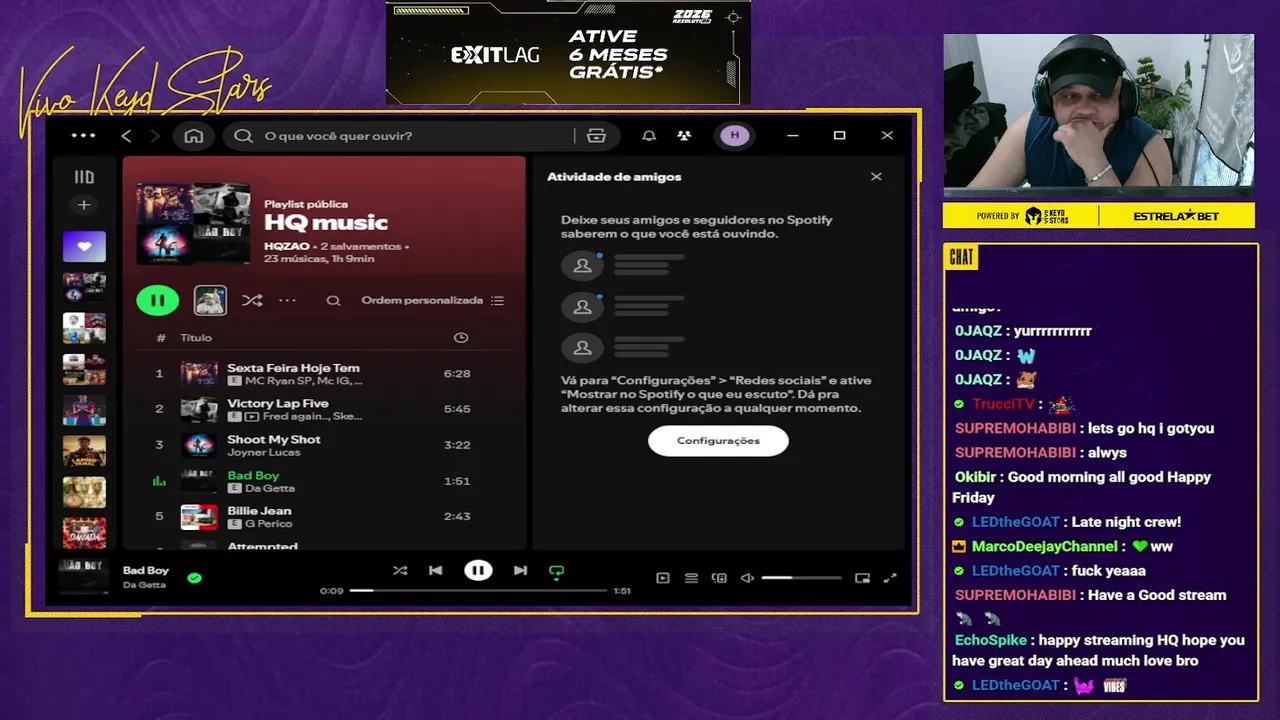This screenshot has height=720, width=1280.
Task: Toggle shuffle for the HQ music playlist
Action: (252, 300)
